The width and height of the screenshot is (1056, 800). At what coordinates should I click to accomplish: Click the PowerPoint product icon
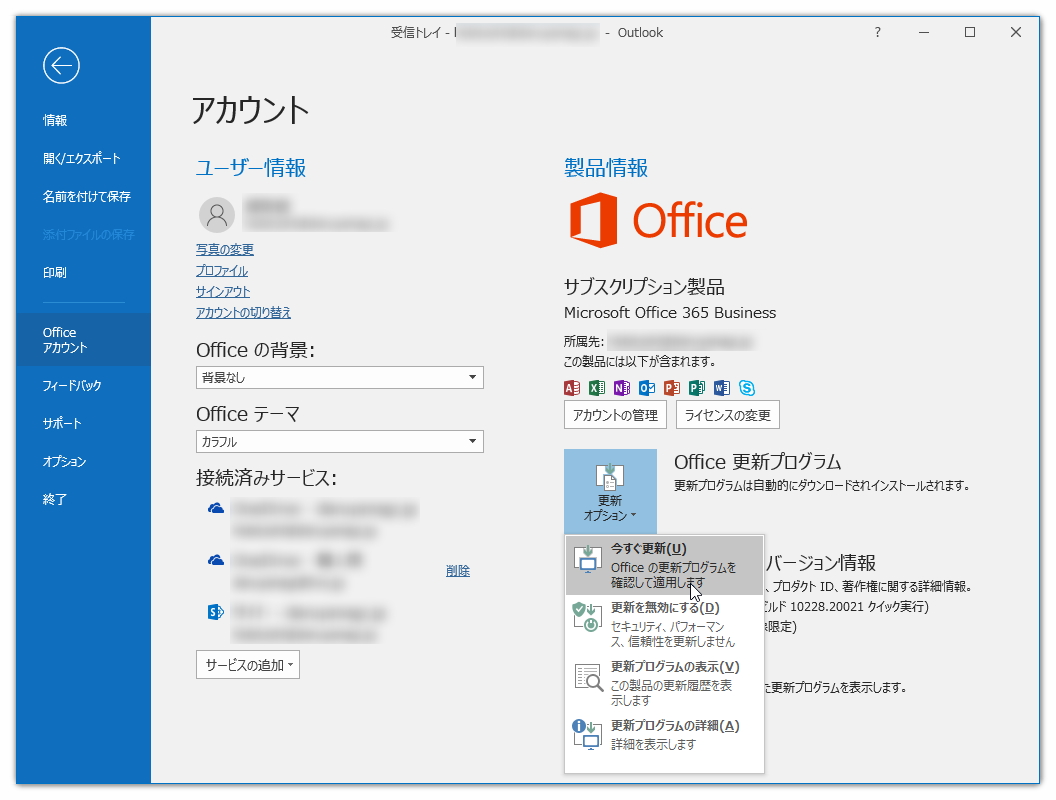point(672,387)
